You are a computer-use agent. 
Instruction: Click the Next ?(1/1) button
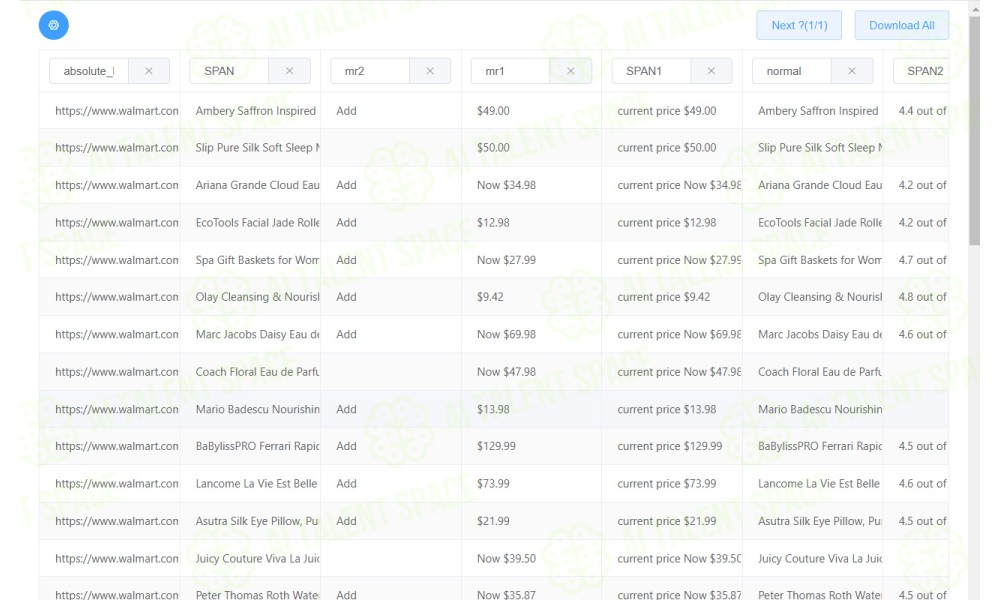pos(799,26)
